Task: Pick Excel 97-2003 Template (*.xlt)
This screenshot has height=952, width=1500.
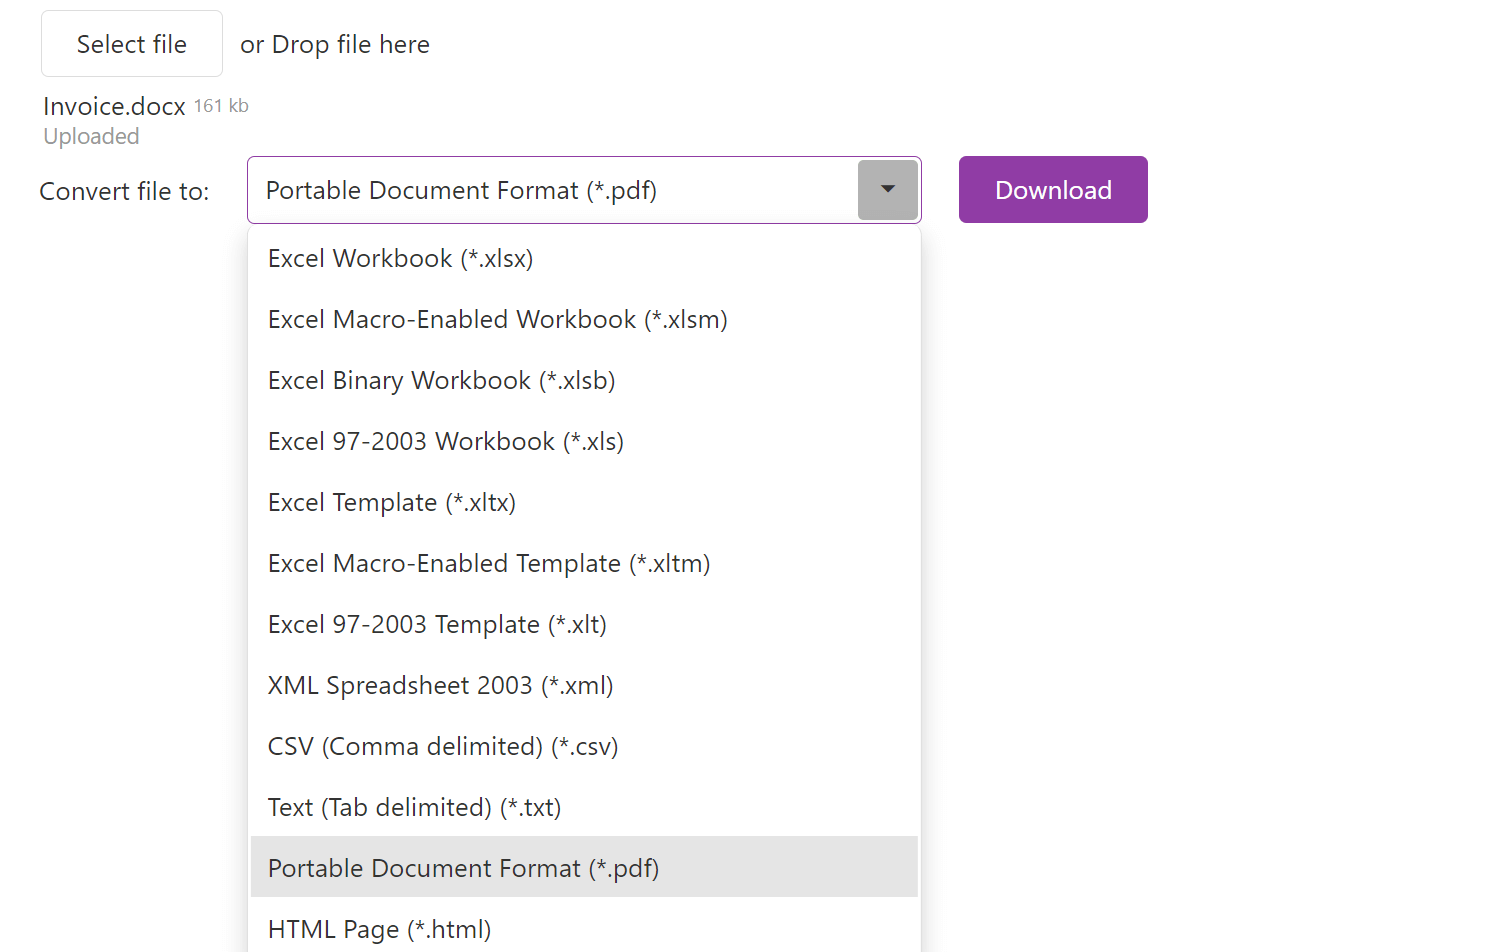Action: (437, 625)
